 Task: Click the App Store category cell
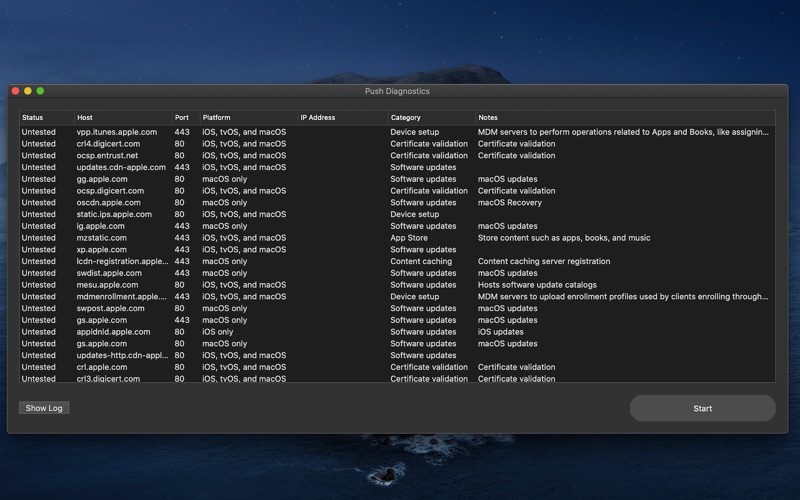409,238
